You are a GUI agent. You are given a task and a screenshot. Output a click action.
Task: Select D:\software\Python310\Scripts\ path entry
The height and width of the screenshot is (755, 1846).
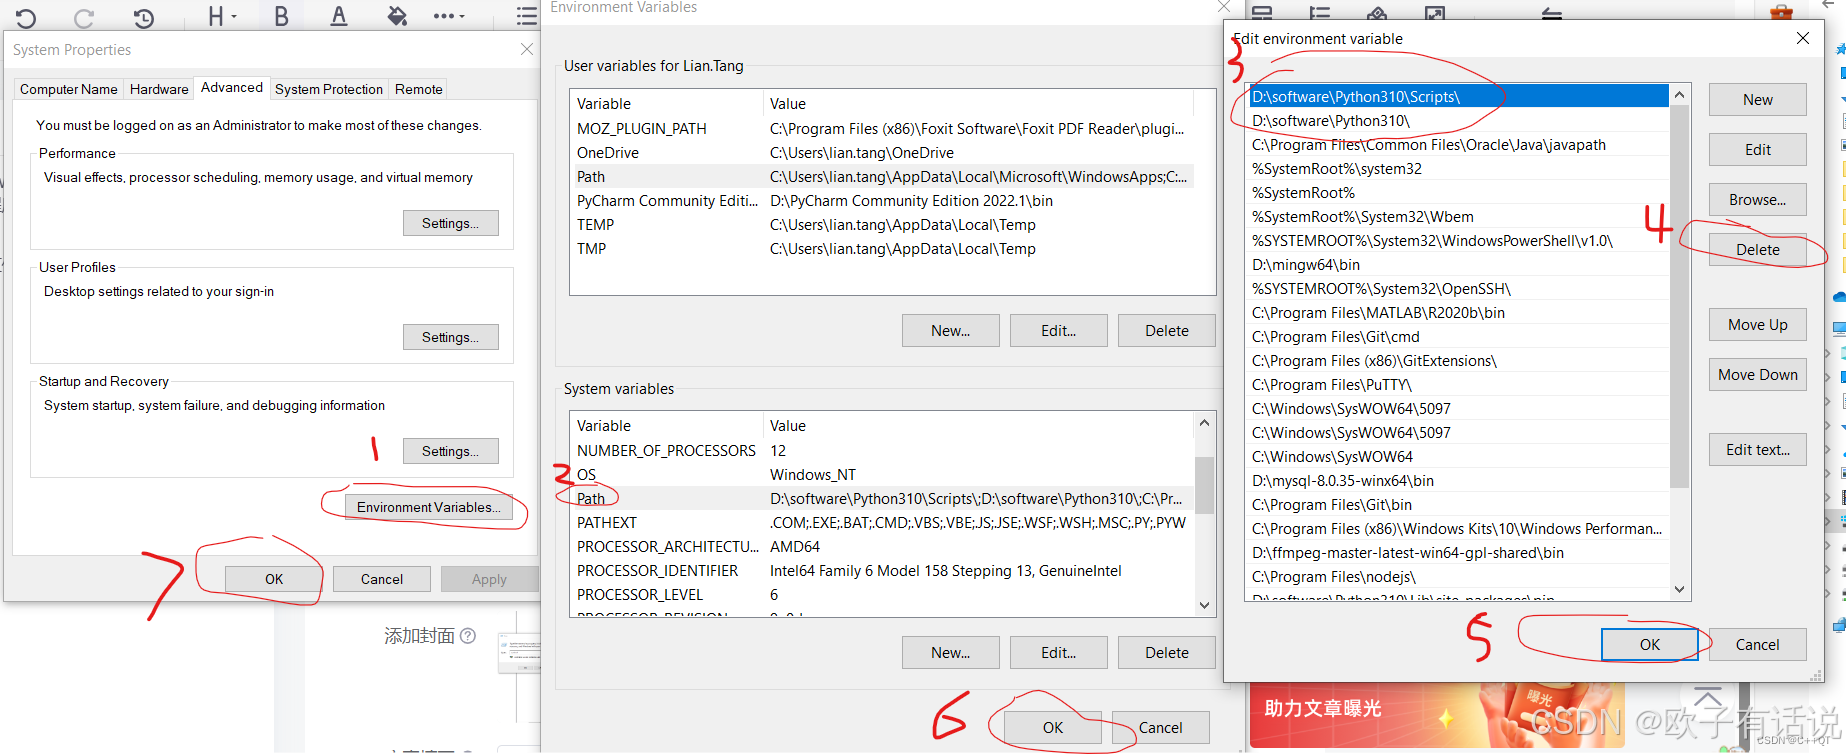(x=1458, y=97)
